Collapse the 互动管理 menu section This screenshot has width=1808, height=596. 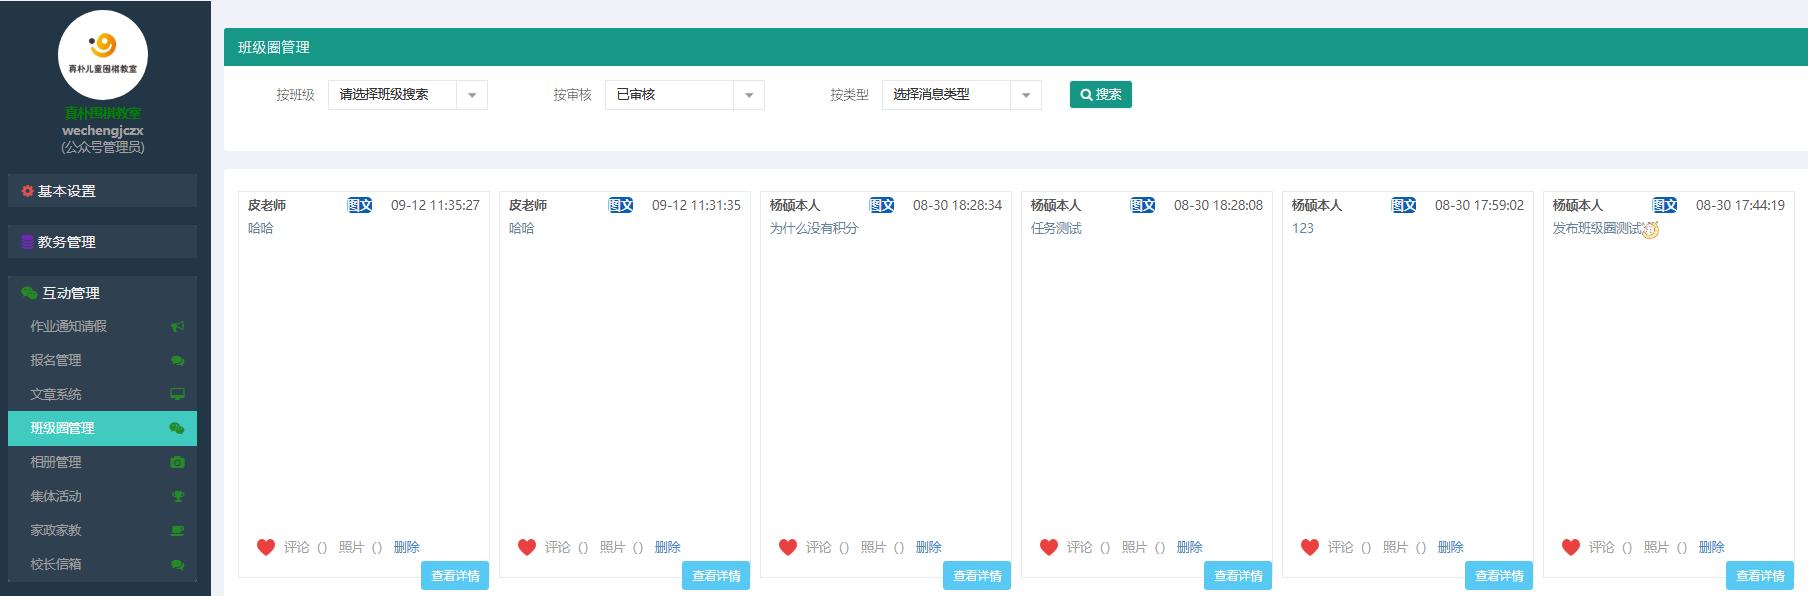coord(103,293)
